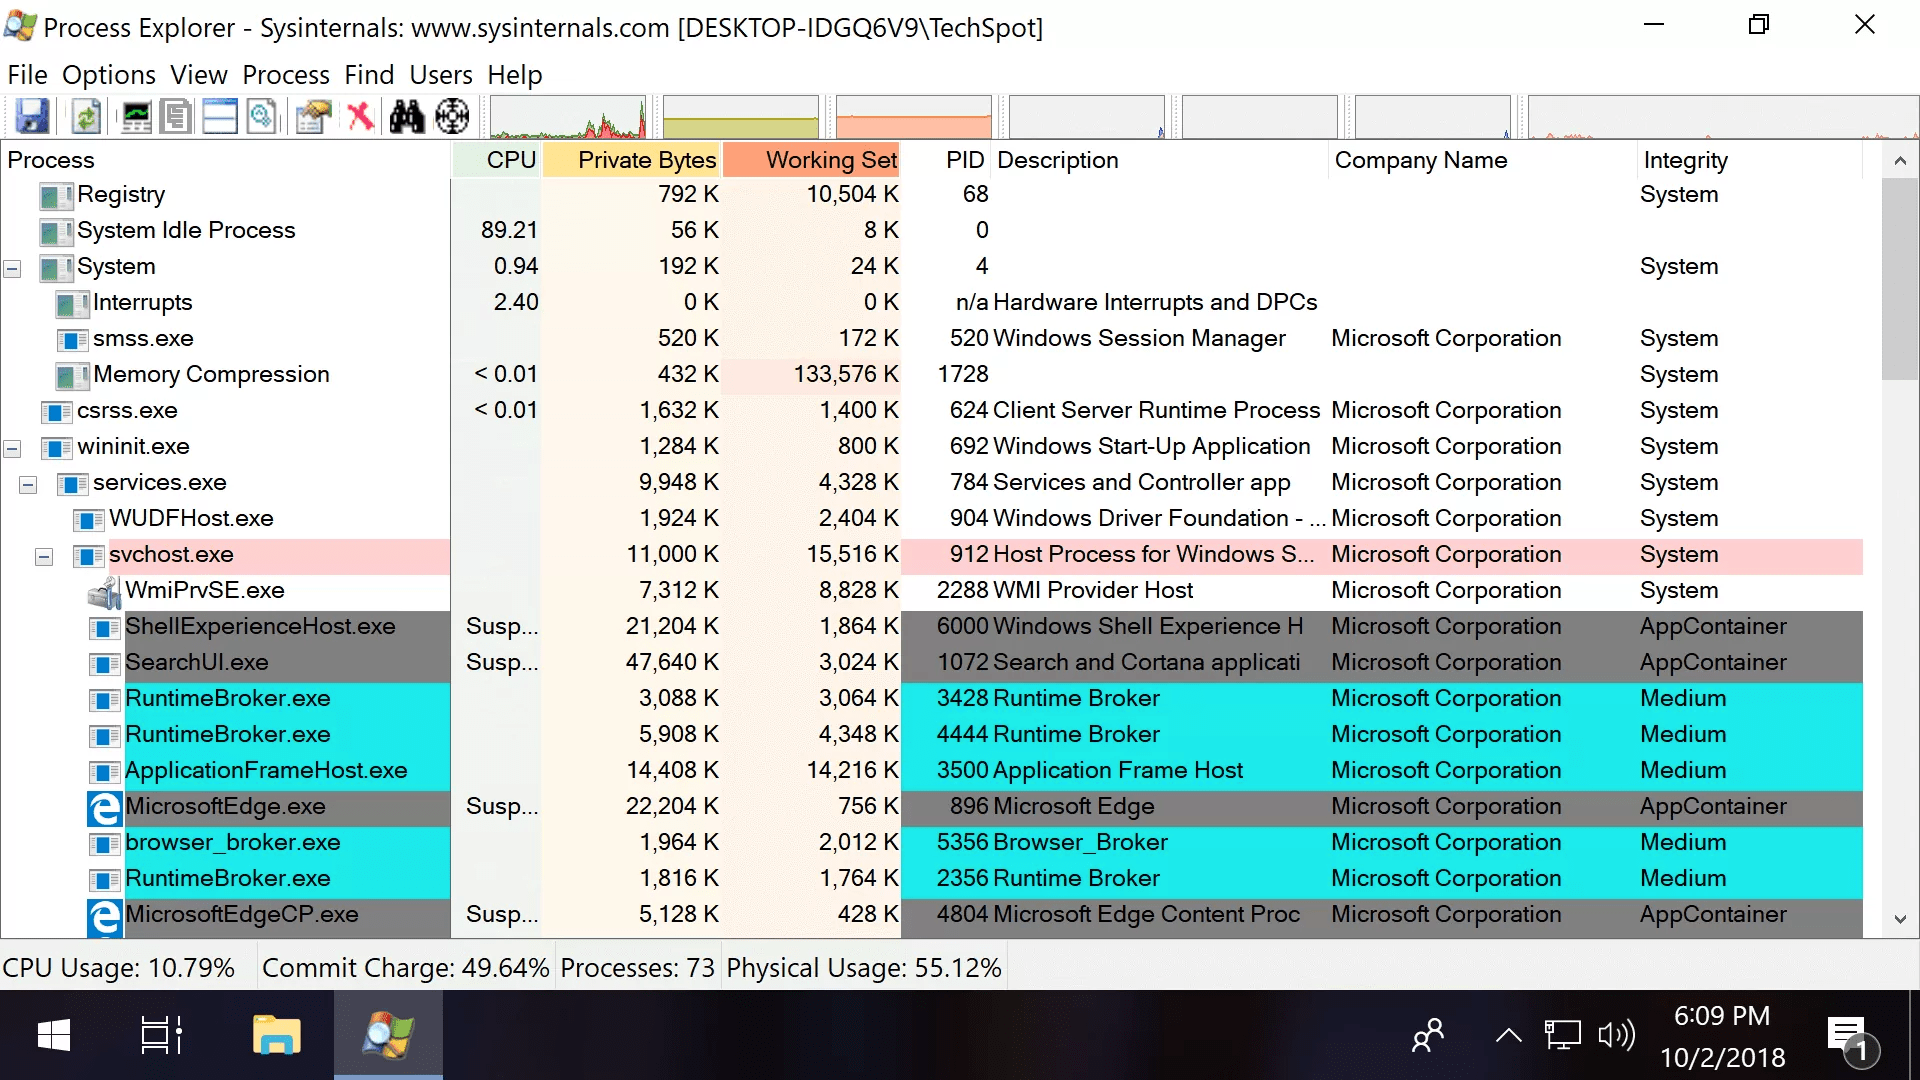Select the System Idle Process row
Image resolution: width=1920 pixels, height=1080 pixels.
(x=932, y=230)
